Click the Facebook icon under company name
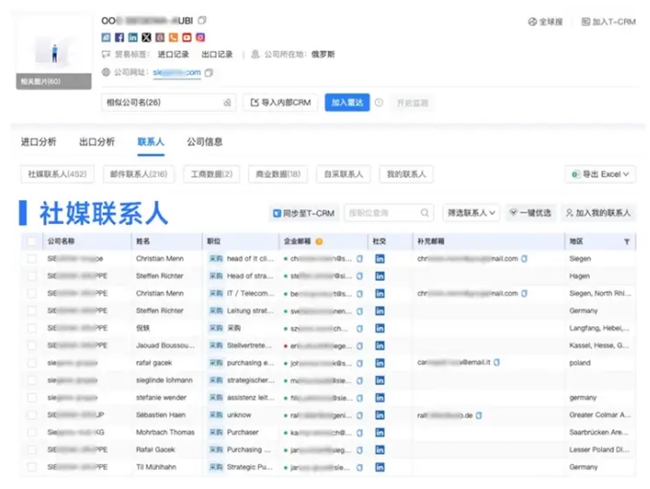 pos(120,38)
